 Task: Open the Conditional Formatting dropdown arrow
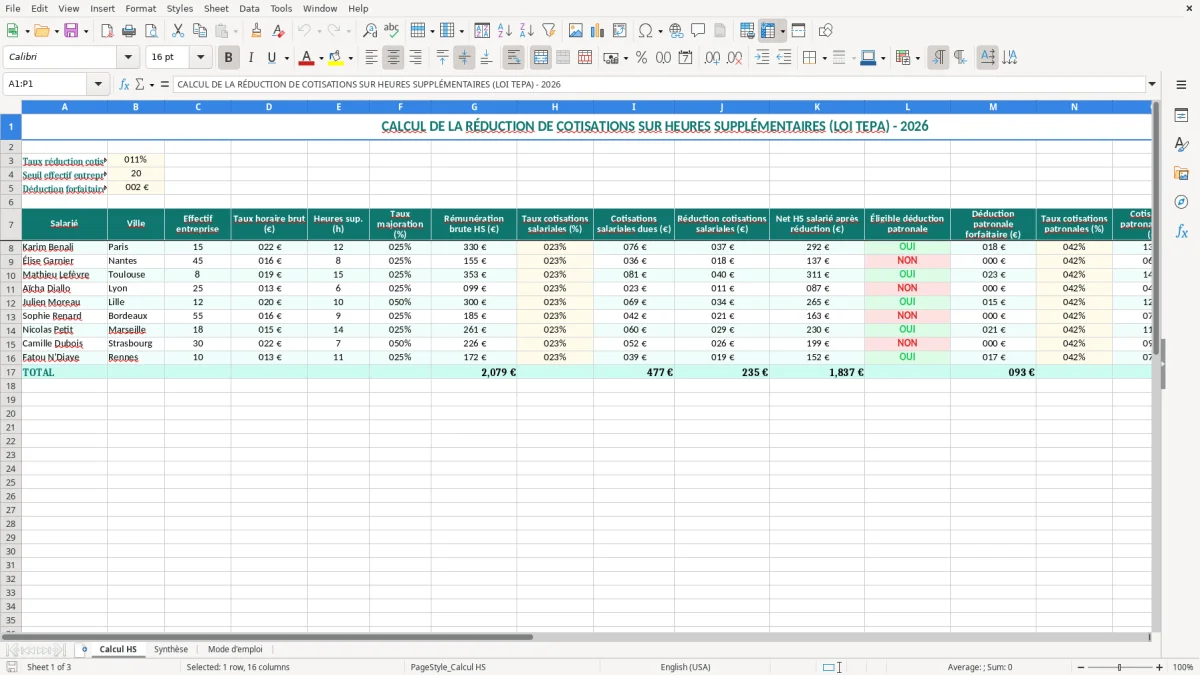pyautogui.click(x=918, y=58)
